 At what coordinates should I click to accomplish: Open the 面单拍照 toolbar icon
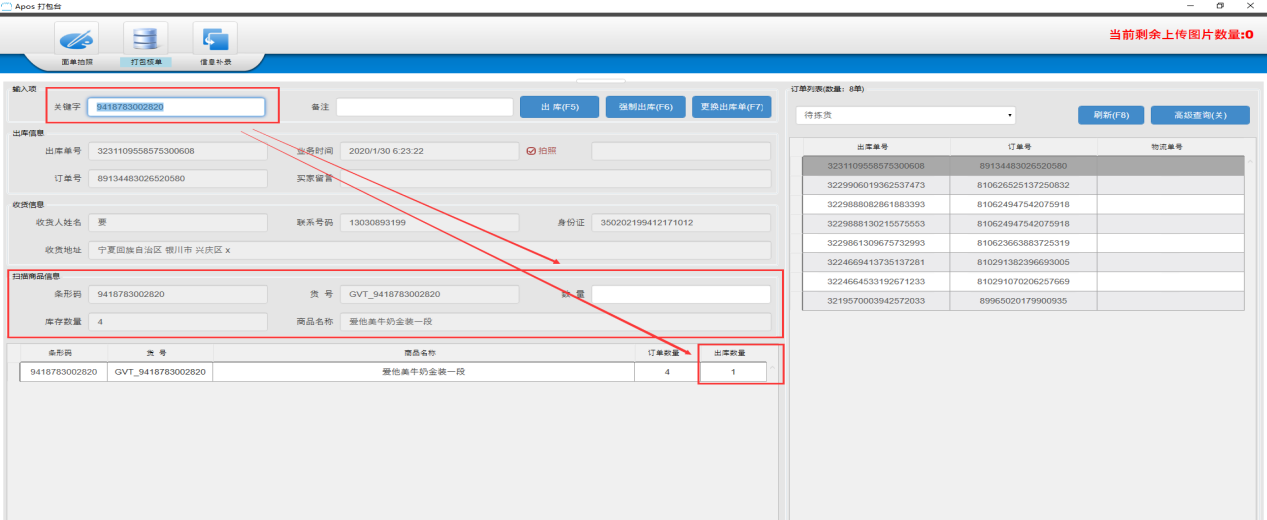(x=77, y=39)
